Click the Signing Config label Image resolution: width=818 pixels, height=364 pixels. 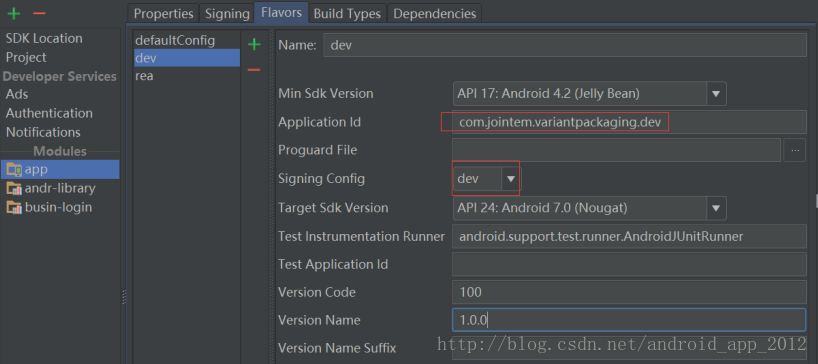click(x=321, y=179)
